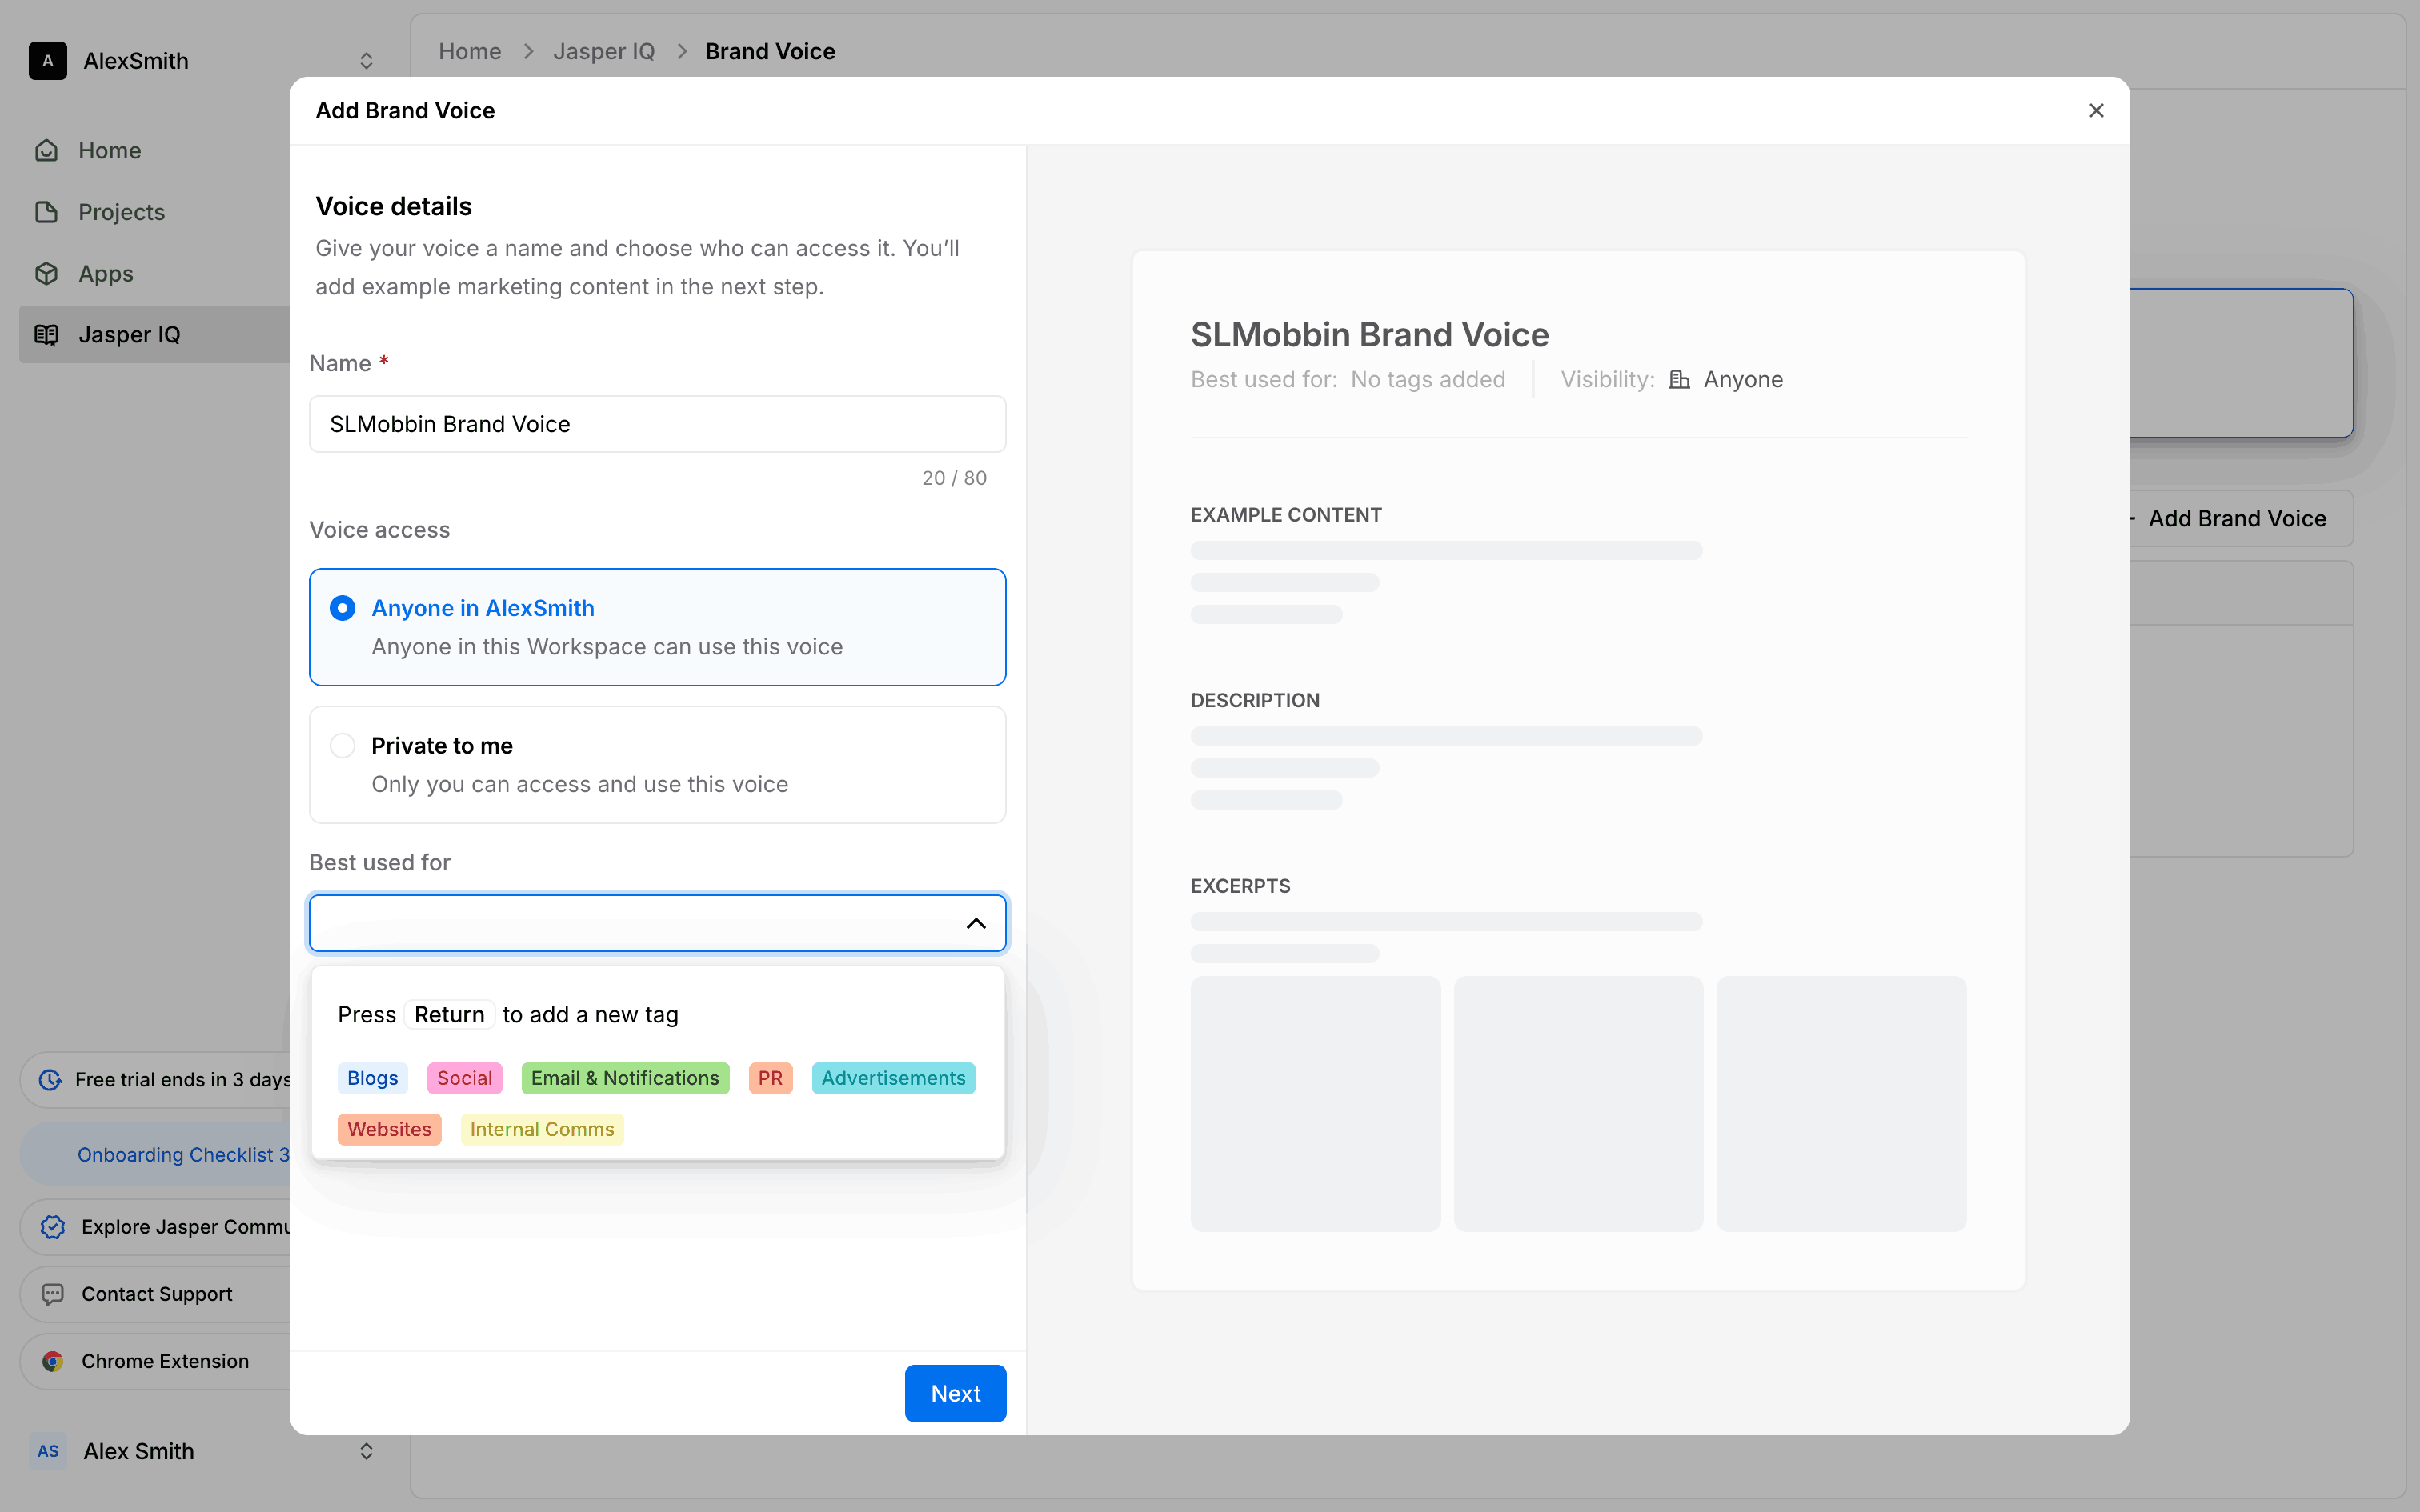
Task: Select the Private to me radio
Action: pos(342,746)
